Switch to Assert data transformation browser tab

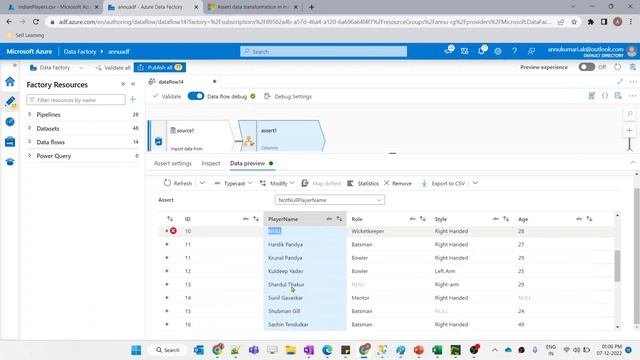(253, 7)
